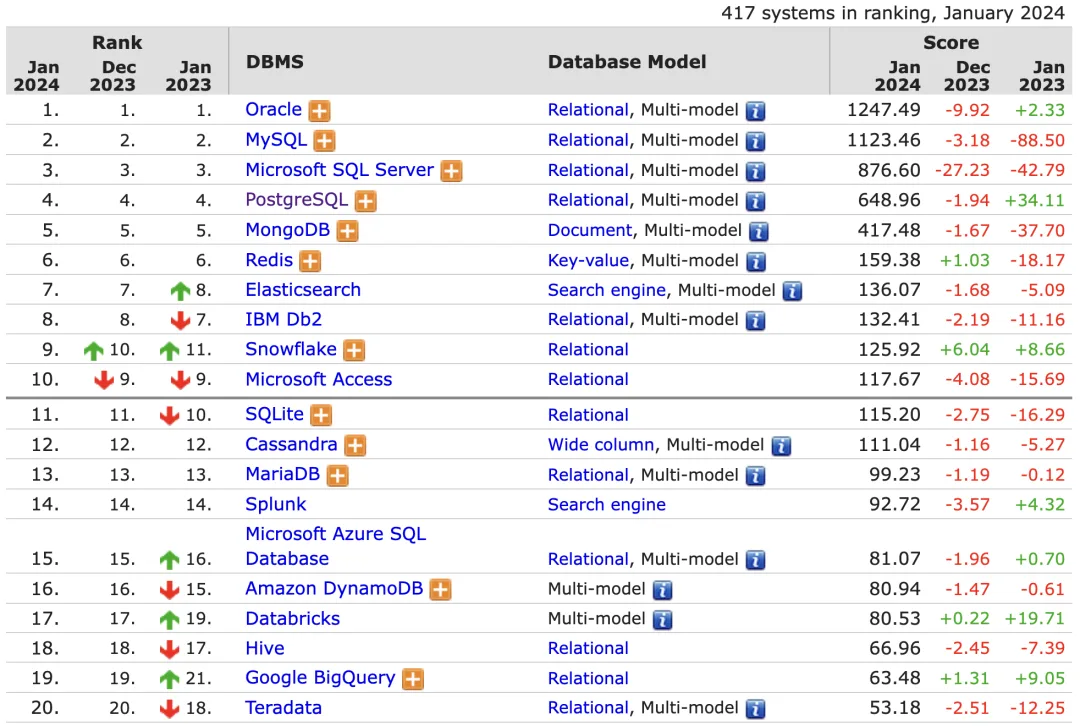This screenshot has width=1080, height=726.
Task: Open the info icon in the Elasticsearch row
Action: click(792, 291)
